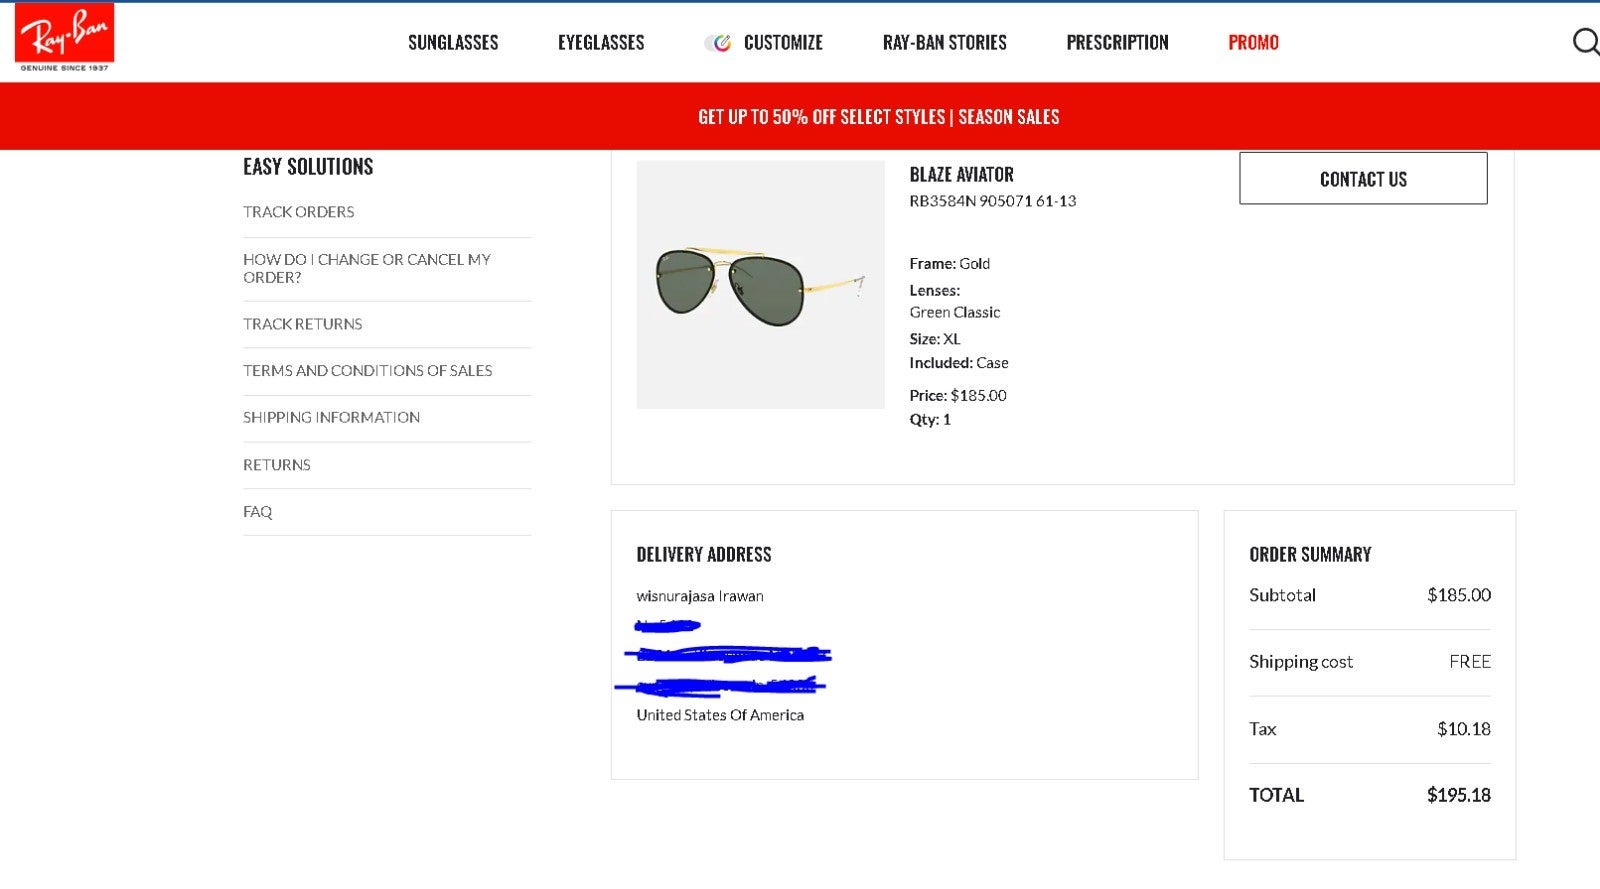
Task: Click the Tax $10.18 amount
Action: click(x=1464, y=729)
